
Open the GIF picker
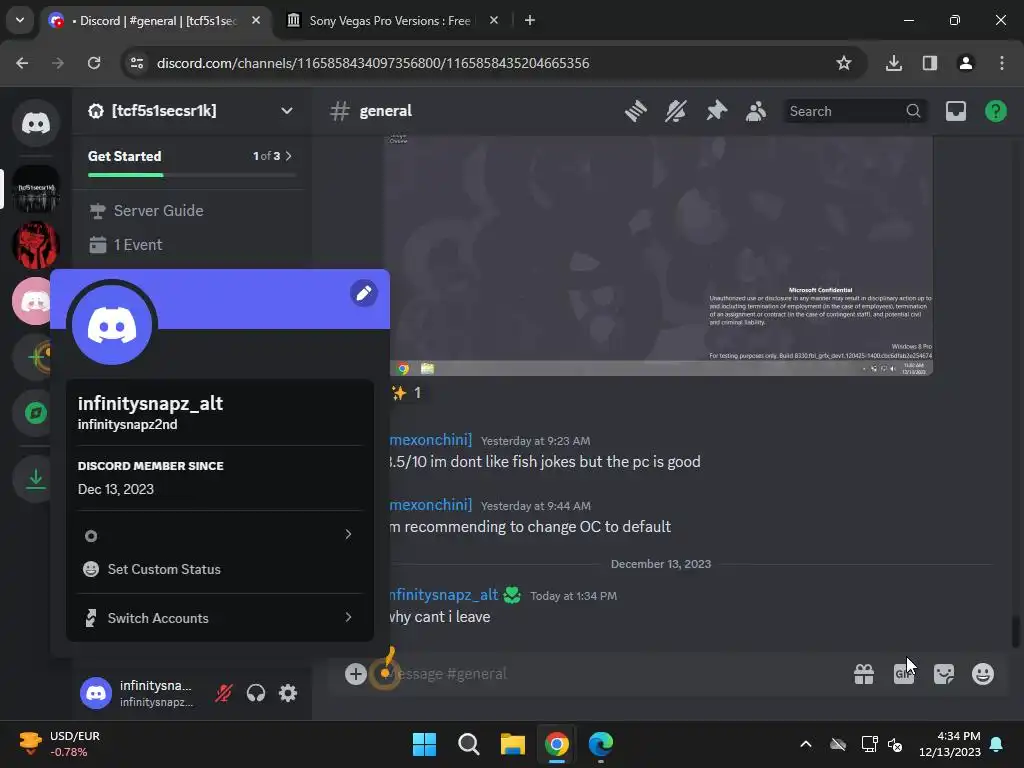coord(904,674)
